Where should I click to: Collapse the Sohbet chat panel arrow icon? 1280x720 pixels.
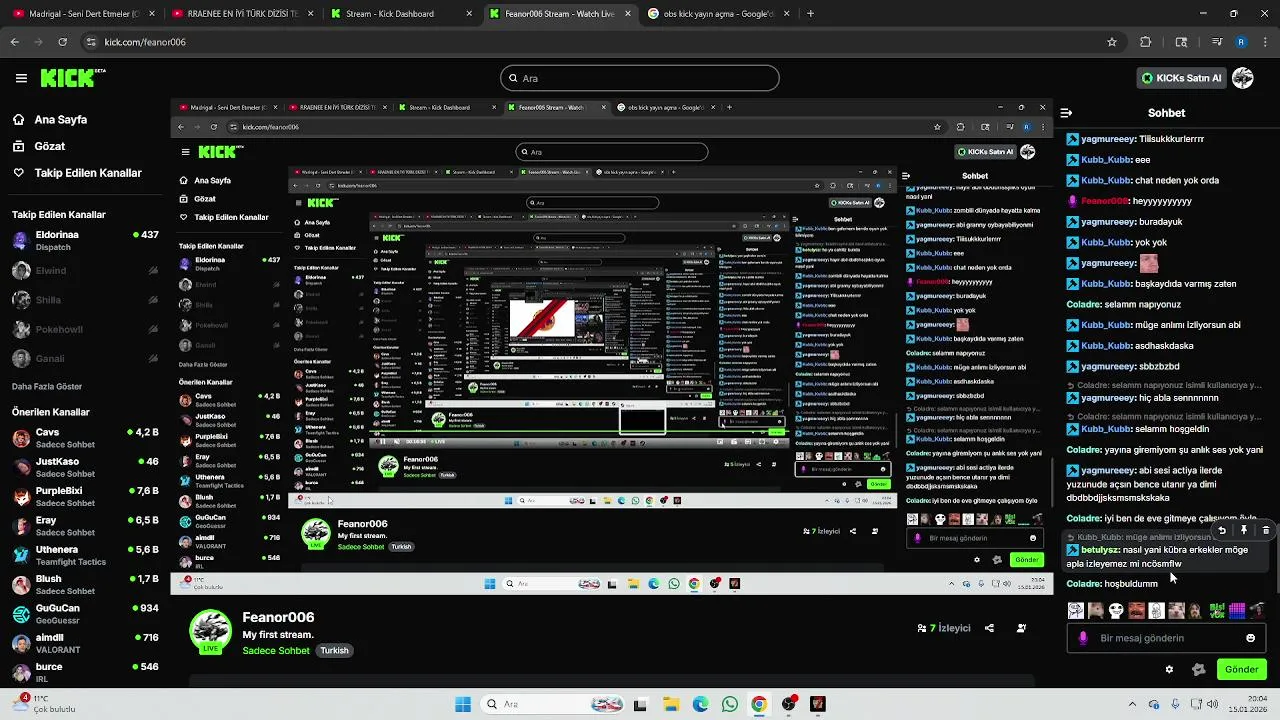coord(1066,113)
